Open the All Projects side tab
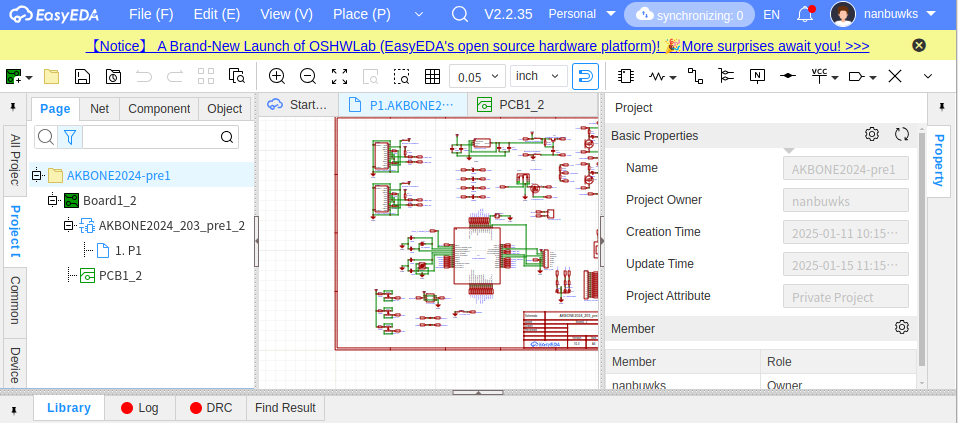The width and height of the screenshot is (958, 423). pos(15,161)
